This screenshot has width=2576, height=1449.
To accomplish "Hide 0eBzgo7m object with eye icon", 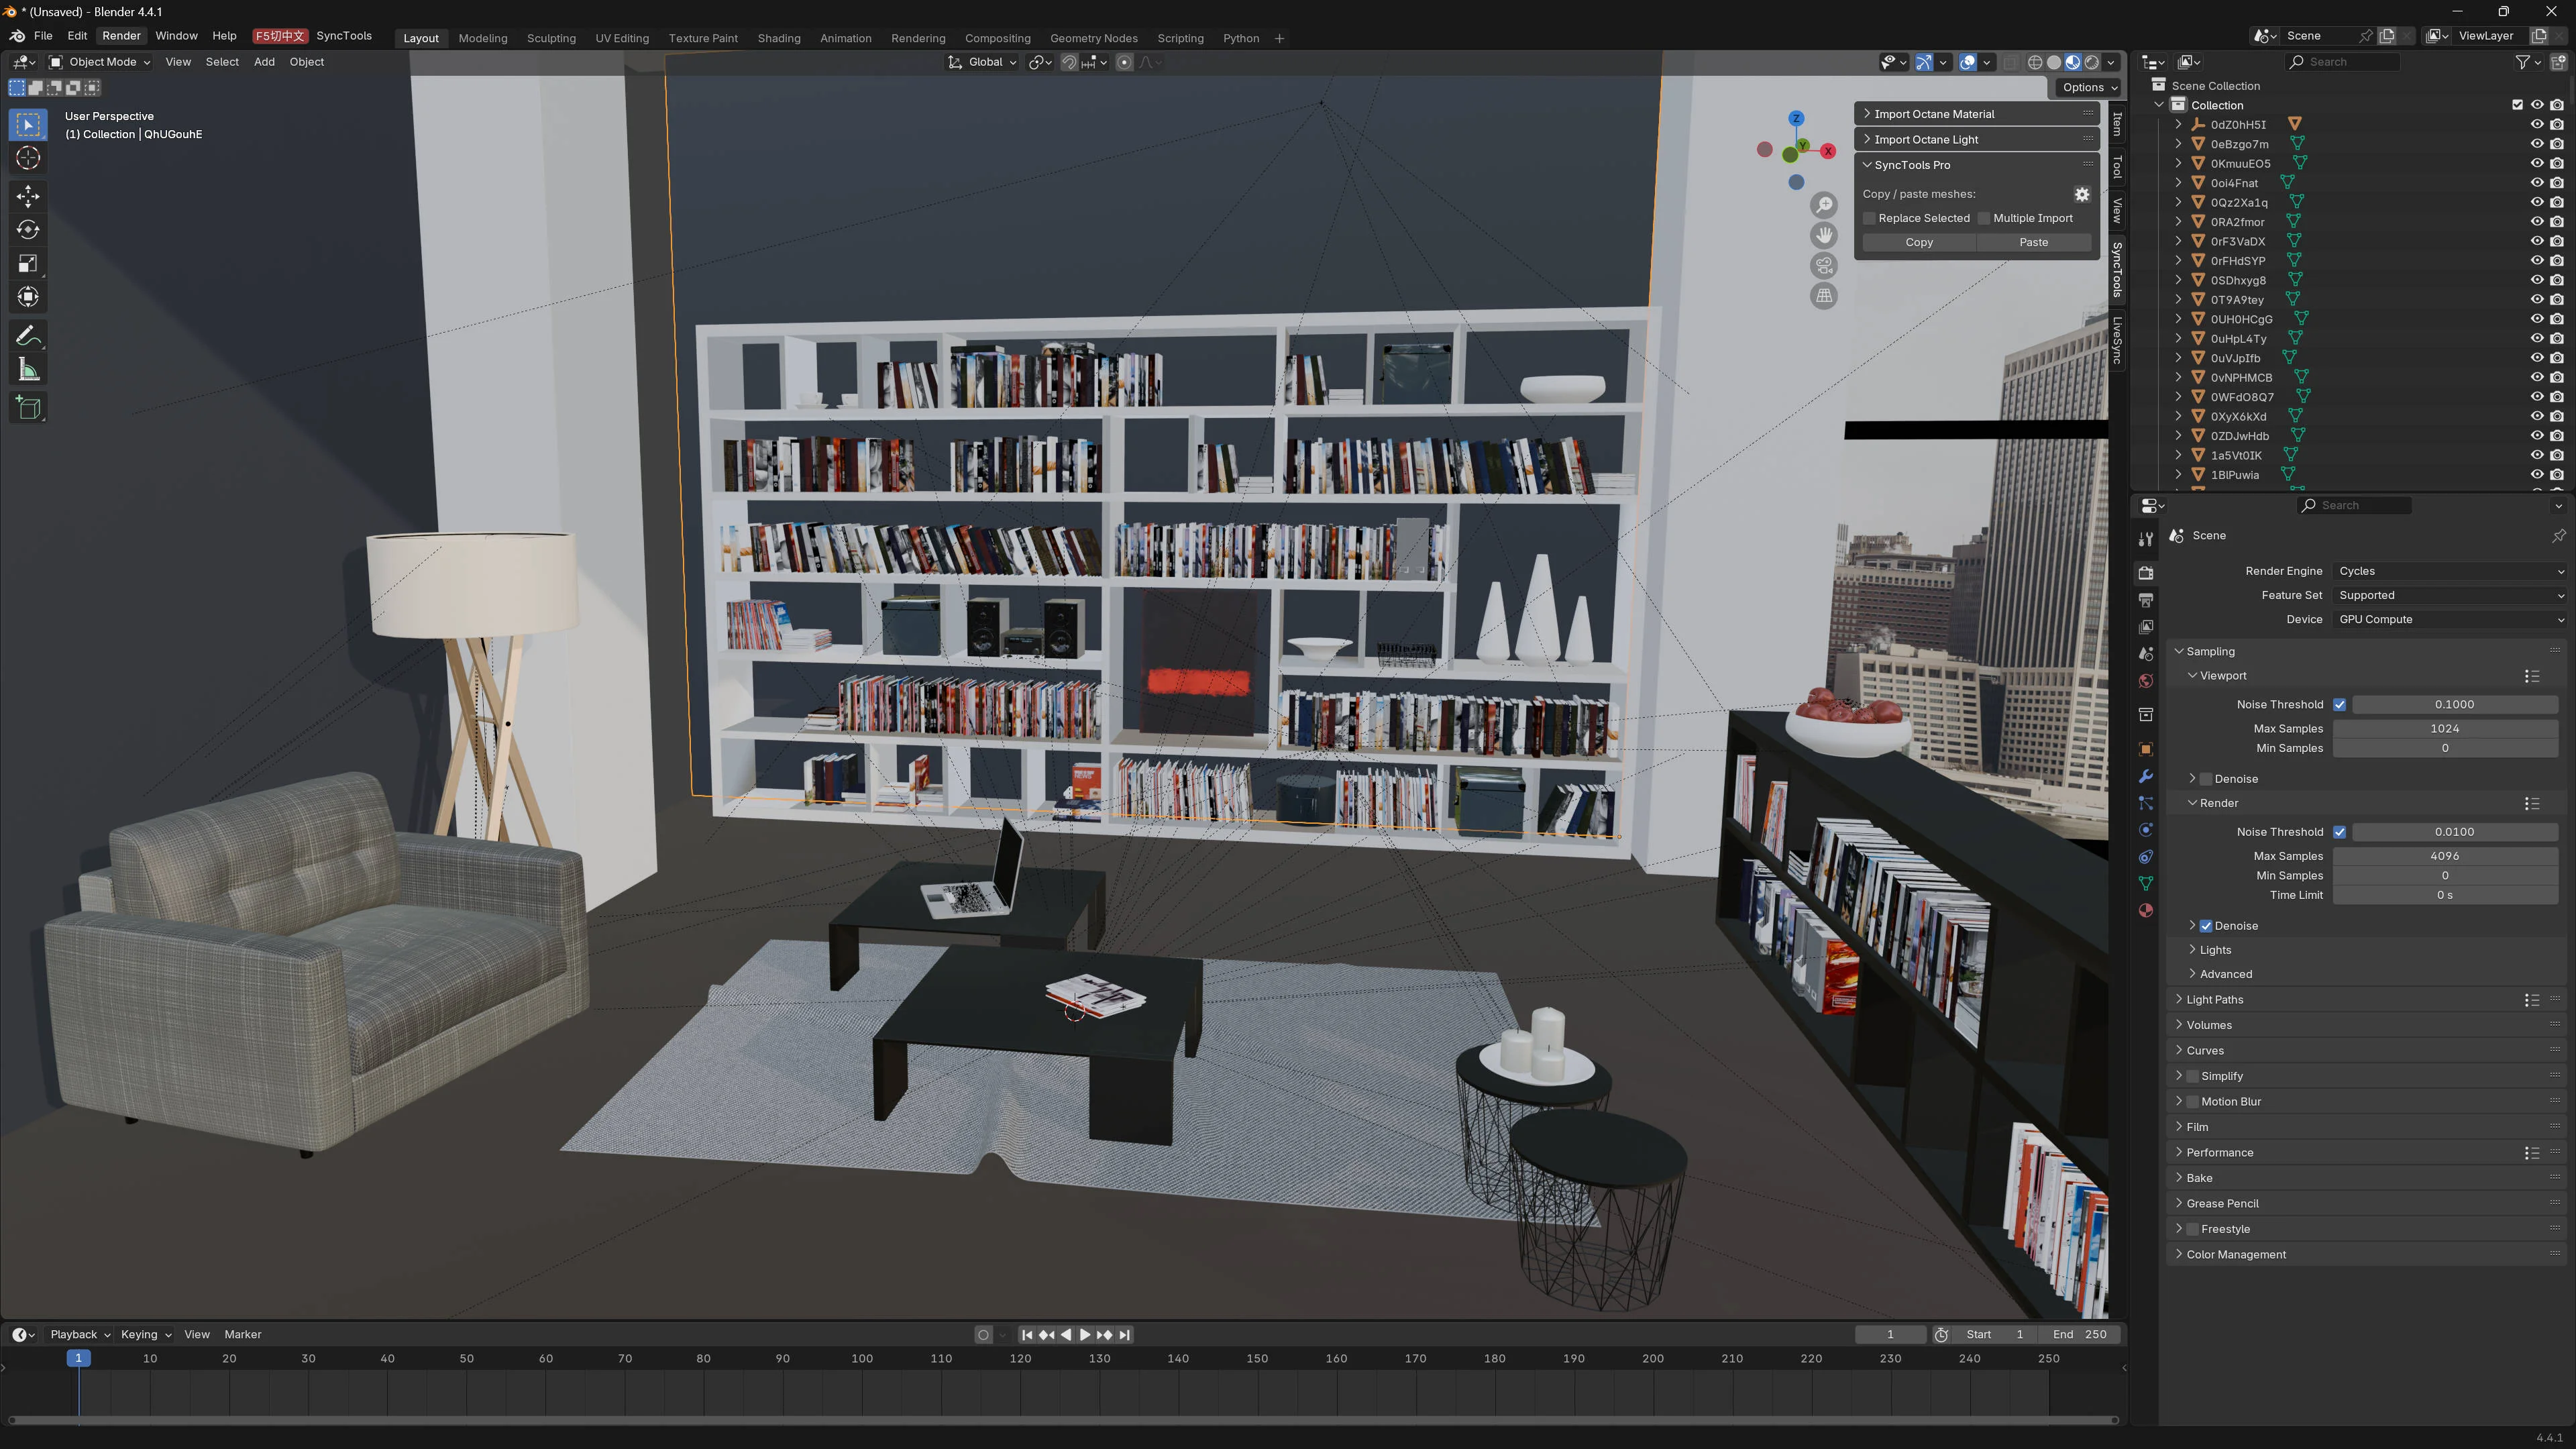I will [2537, 144].
